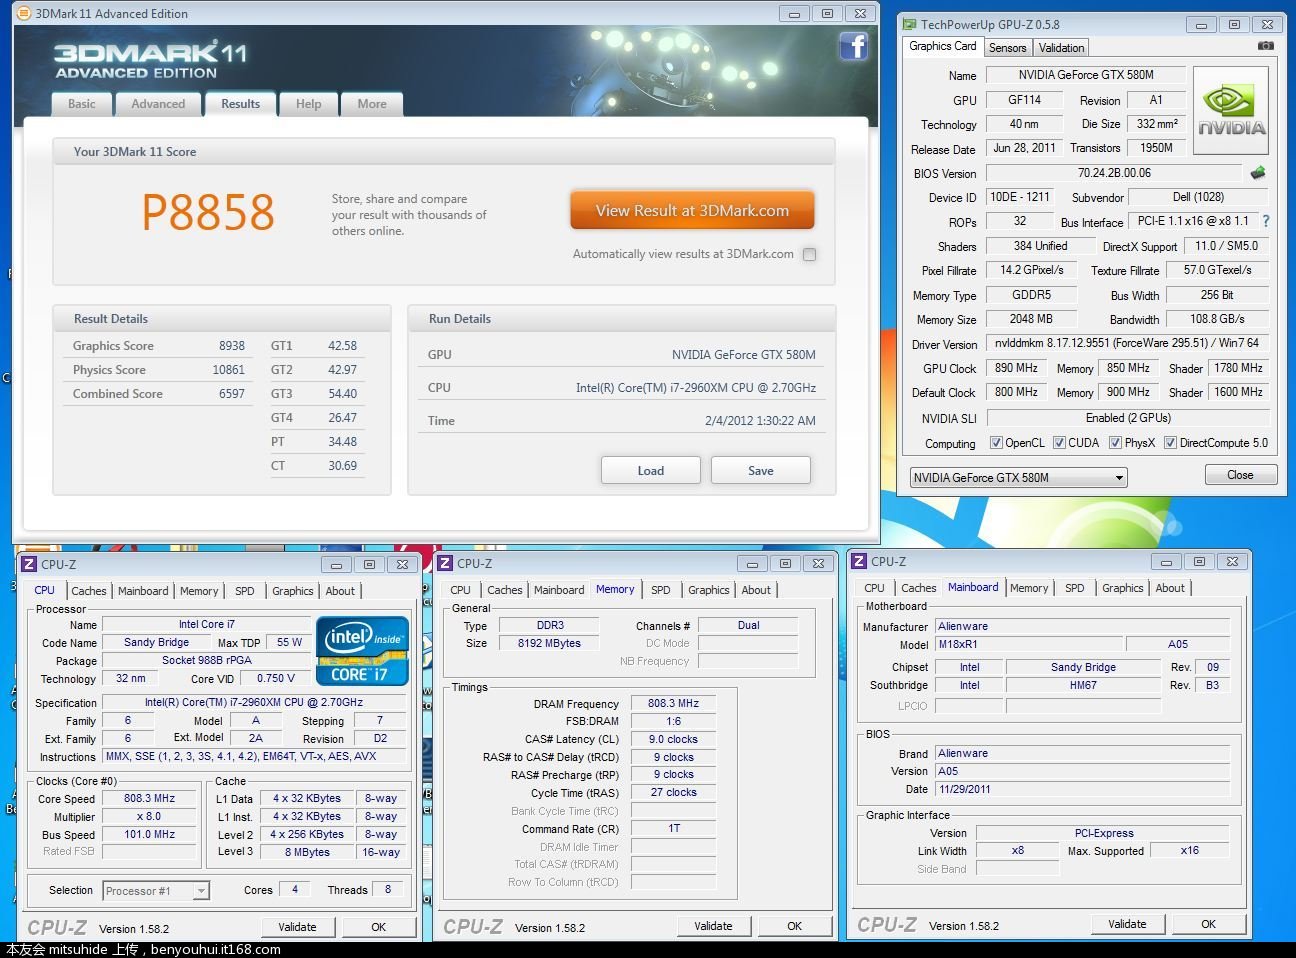Viewport: 1296px width, 958px height.
Task: Click the Intel Core i7 logo in CPU-Z
Action: click(363, 651)
